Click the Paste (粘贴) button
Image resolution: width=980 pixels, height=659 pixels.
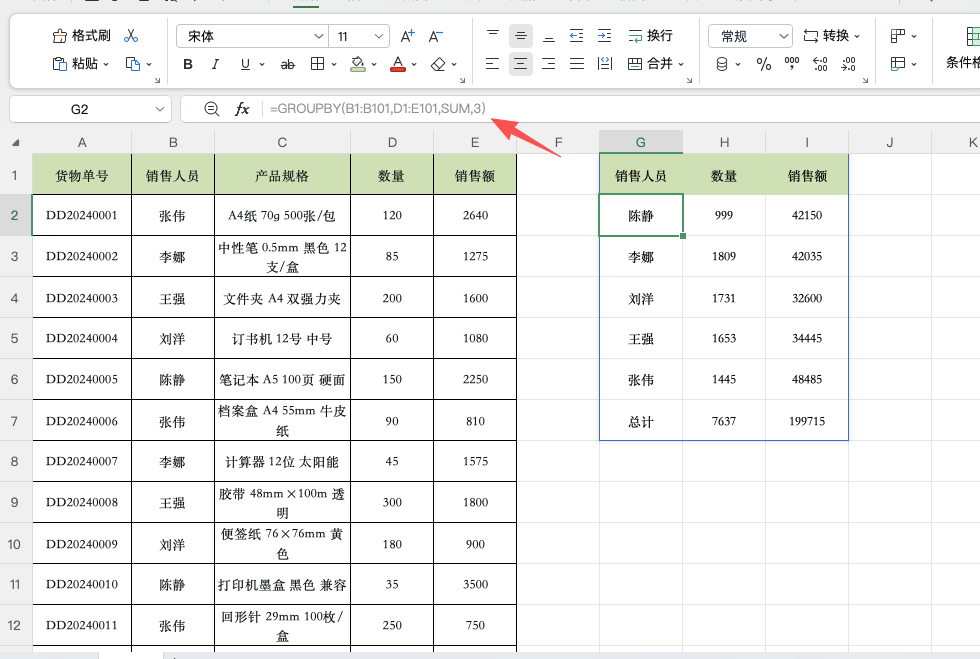tap(76, 64)
